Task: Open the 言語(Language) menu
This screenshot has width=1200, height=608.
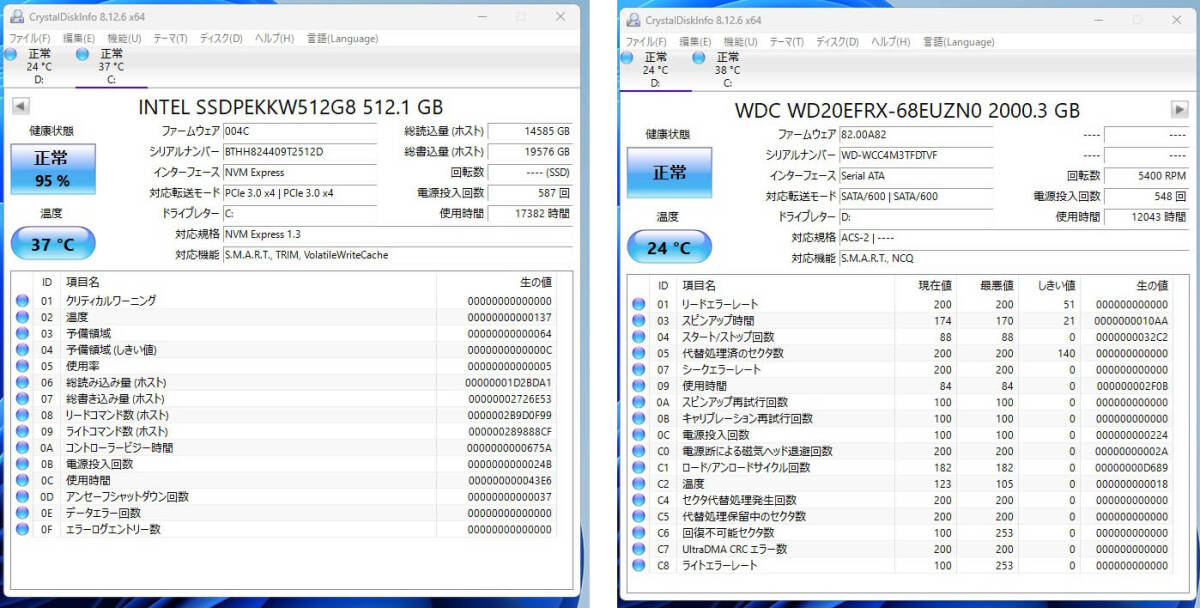Action: tap(342, 39)
